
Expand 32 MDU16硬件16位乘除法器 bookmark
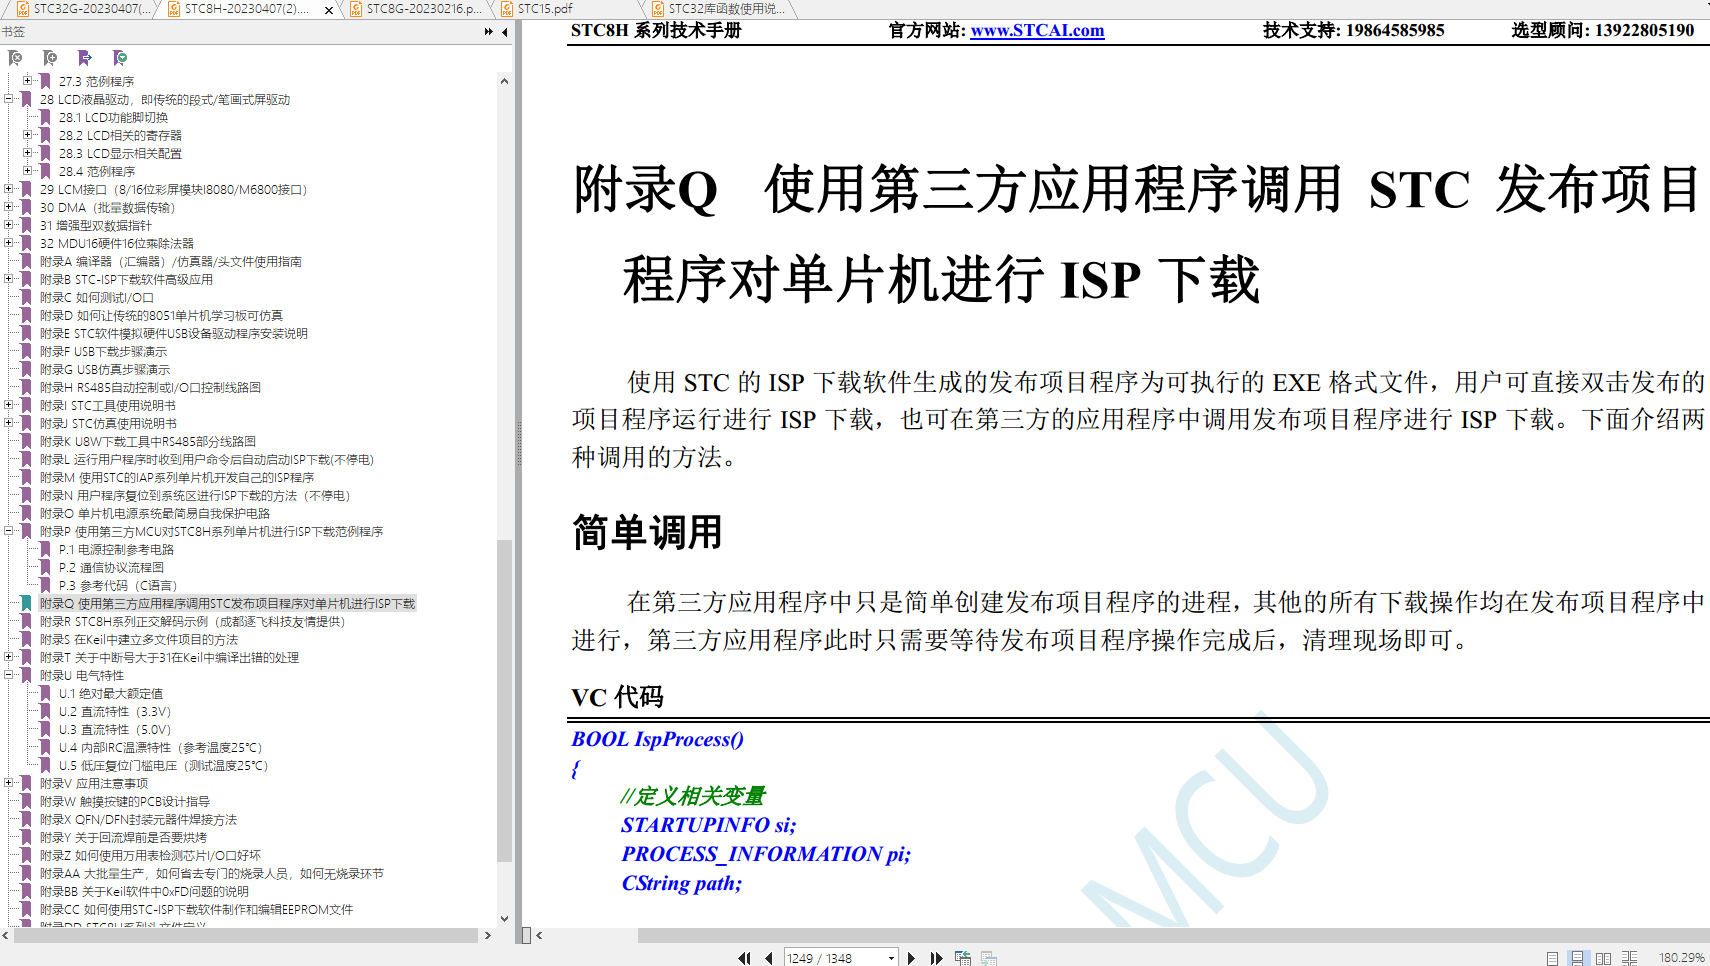(9, 243)
